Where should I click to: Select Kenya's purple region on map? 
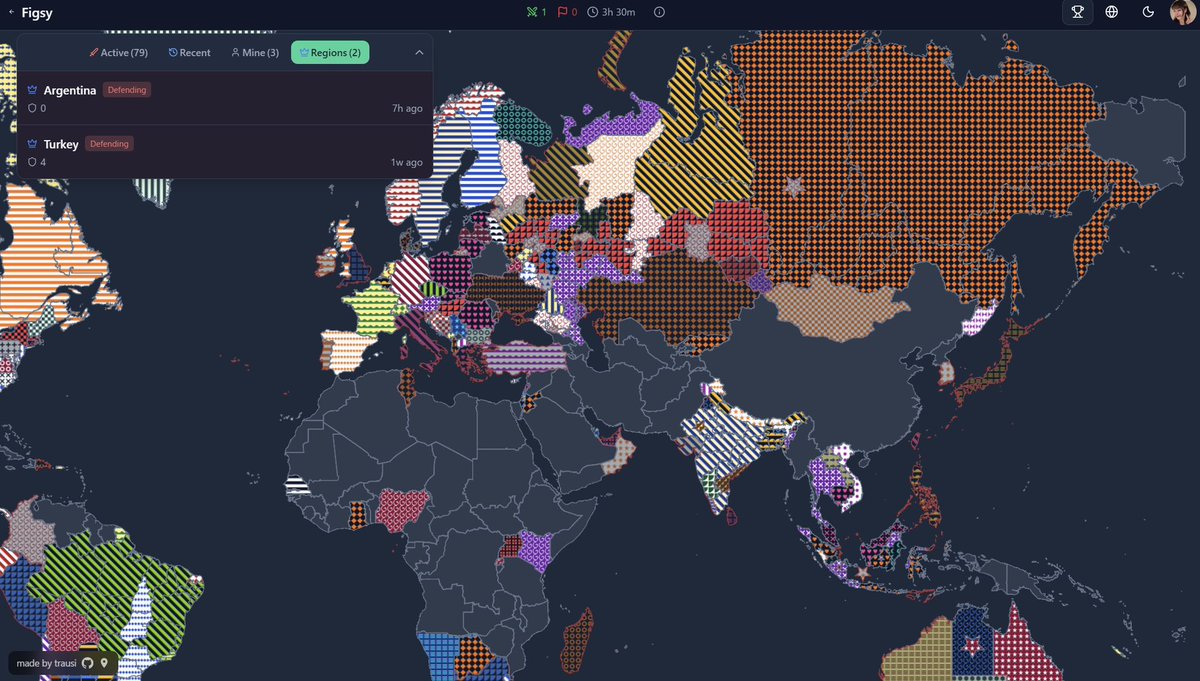(x=535, y=552)
